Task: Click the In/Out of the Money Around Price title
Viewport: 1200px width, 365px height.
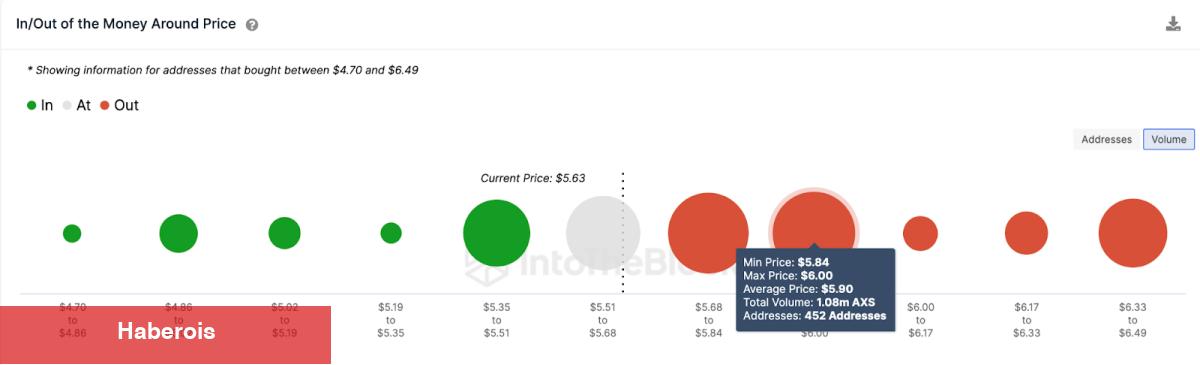Action: point(126,24)
